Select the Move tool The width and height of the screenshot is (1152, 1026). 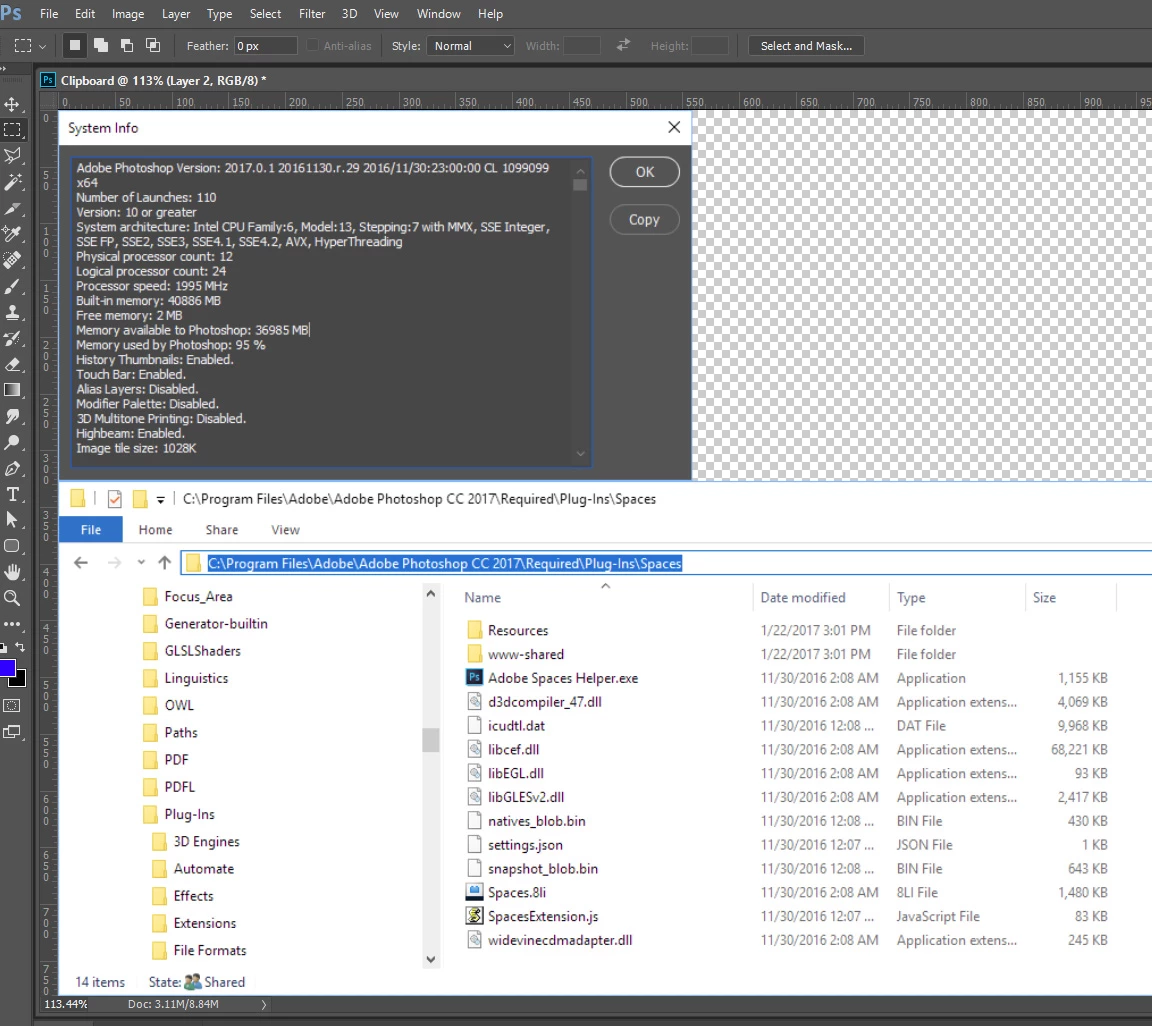coord(12,104)
